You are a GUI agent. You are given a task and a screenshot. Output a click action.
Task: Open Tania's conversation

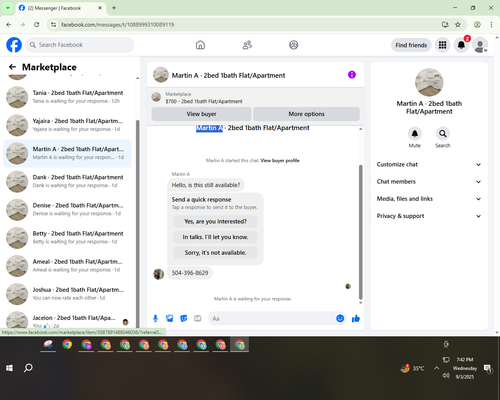[68, 97]
